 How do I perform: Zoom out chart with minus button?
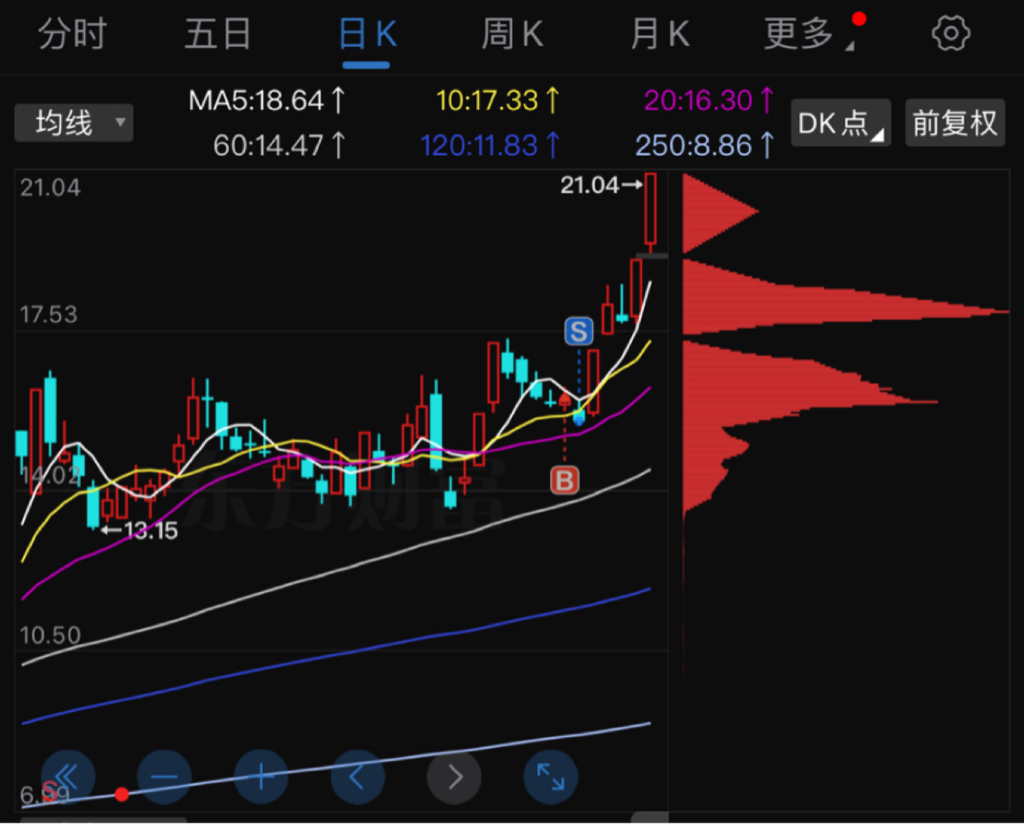164,777
